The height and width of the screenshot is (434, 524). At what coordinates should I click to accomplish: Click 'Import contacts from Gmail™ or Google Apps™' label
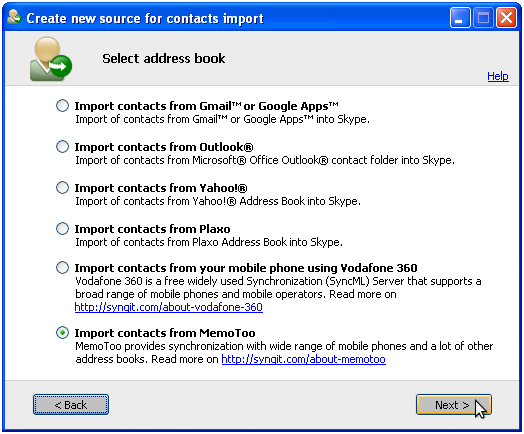207,106
